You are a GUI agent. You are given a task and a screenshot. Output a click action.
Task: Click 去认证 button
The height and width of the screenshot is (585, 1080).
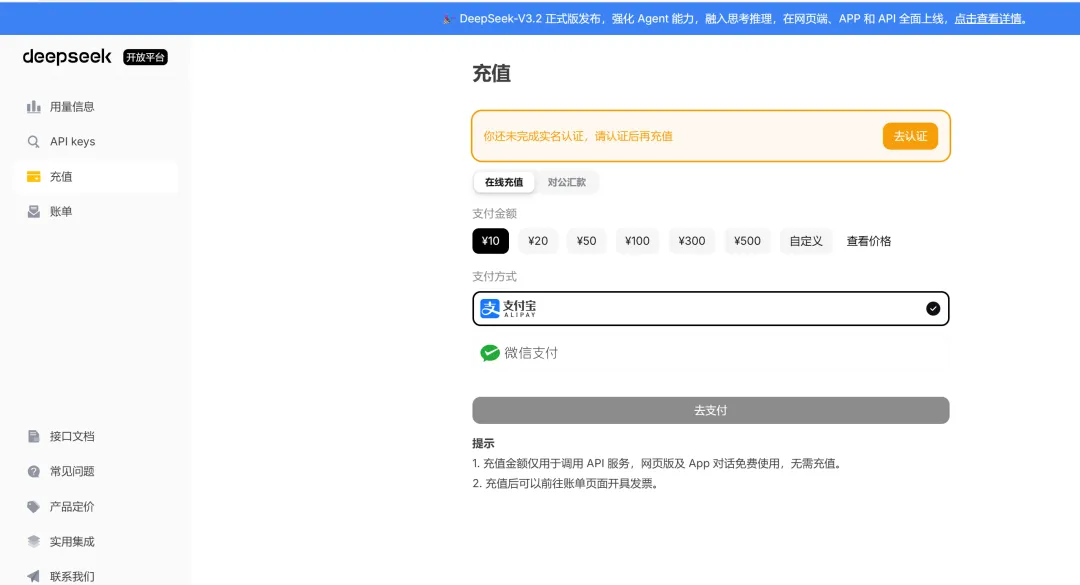pos(910,136)
